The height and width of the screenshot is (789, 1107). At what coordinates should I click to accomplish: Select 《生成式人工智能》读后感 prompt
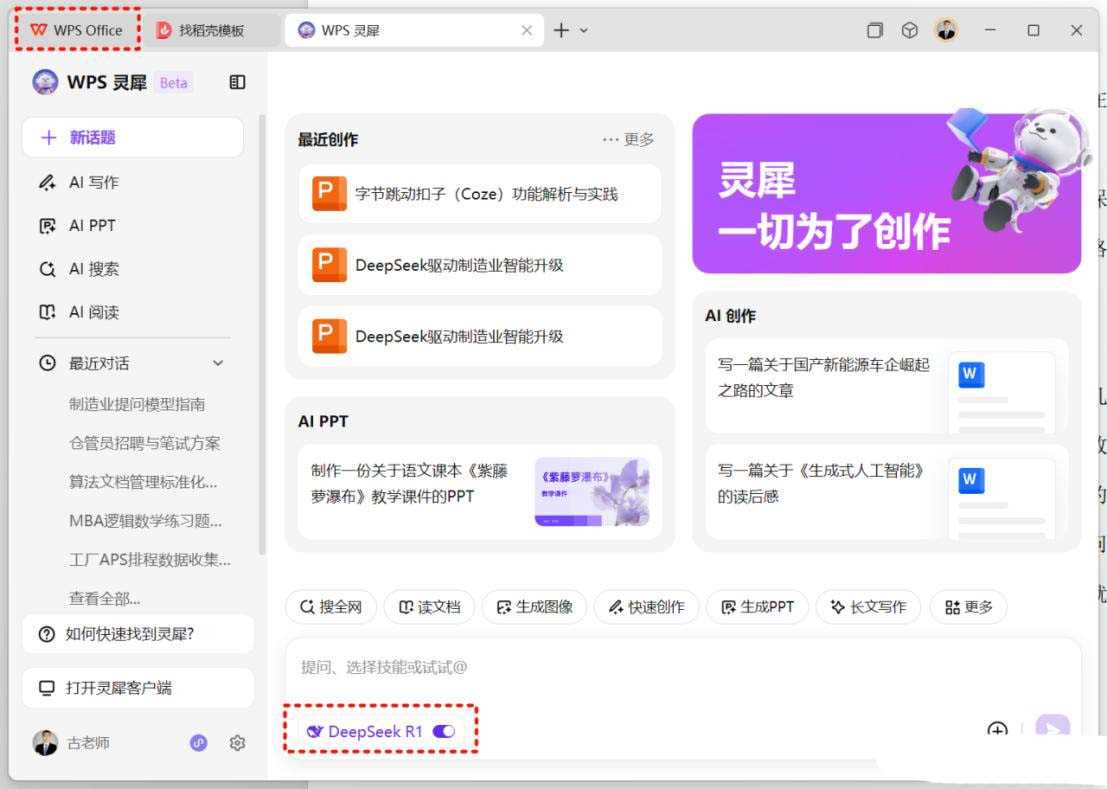[x=886, y=491]
